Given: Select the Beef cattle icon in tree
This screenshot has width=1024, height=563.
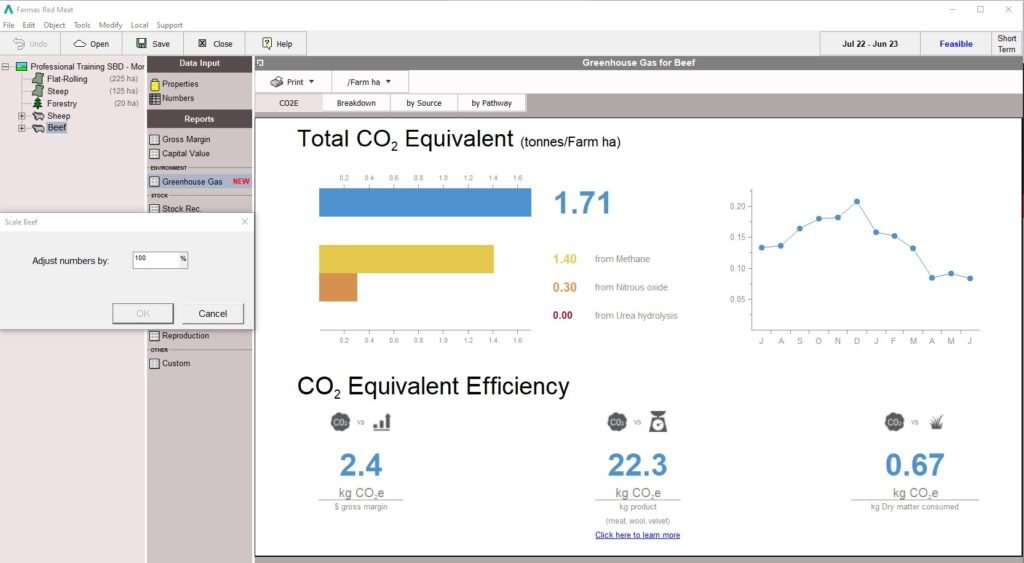Looking at the screenshot, I should (39, 128).
